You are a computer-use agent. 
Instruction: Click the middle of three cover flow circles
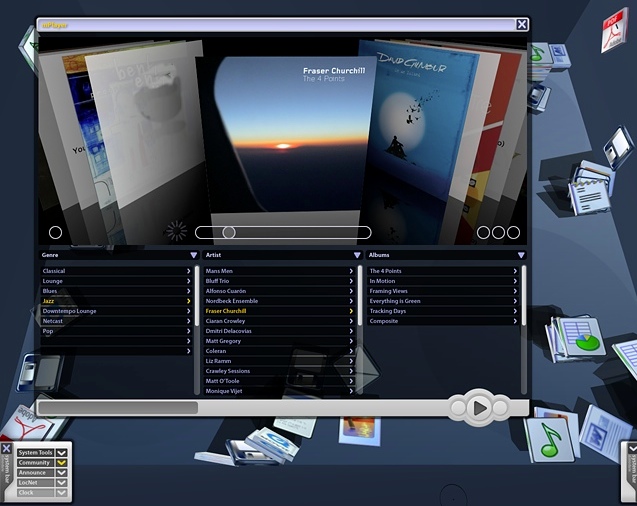click(x=498, y=232)
